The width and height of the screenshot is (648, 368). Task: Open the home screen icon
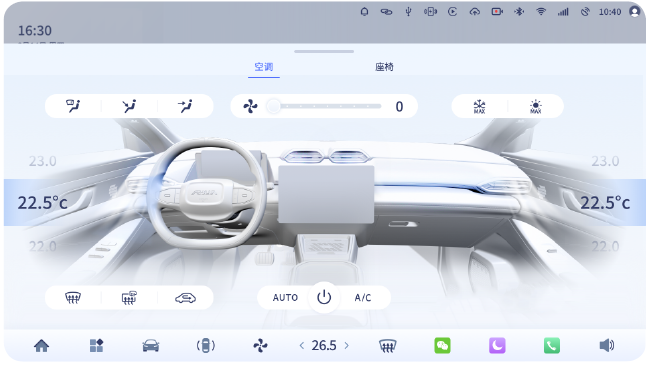(x=41, y=345)
